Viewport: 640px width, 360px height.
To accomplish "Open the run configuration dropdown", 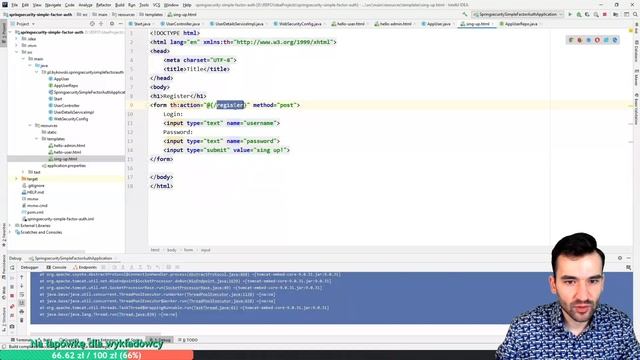I will [x=518, y=15].
